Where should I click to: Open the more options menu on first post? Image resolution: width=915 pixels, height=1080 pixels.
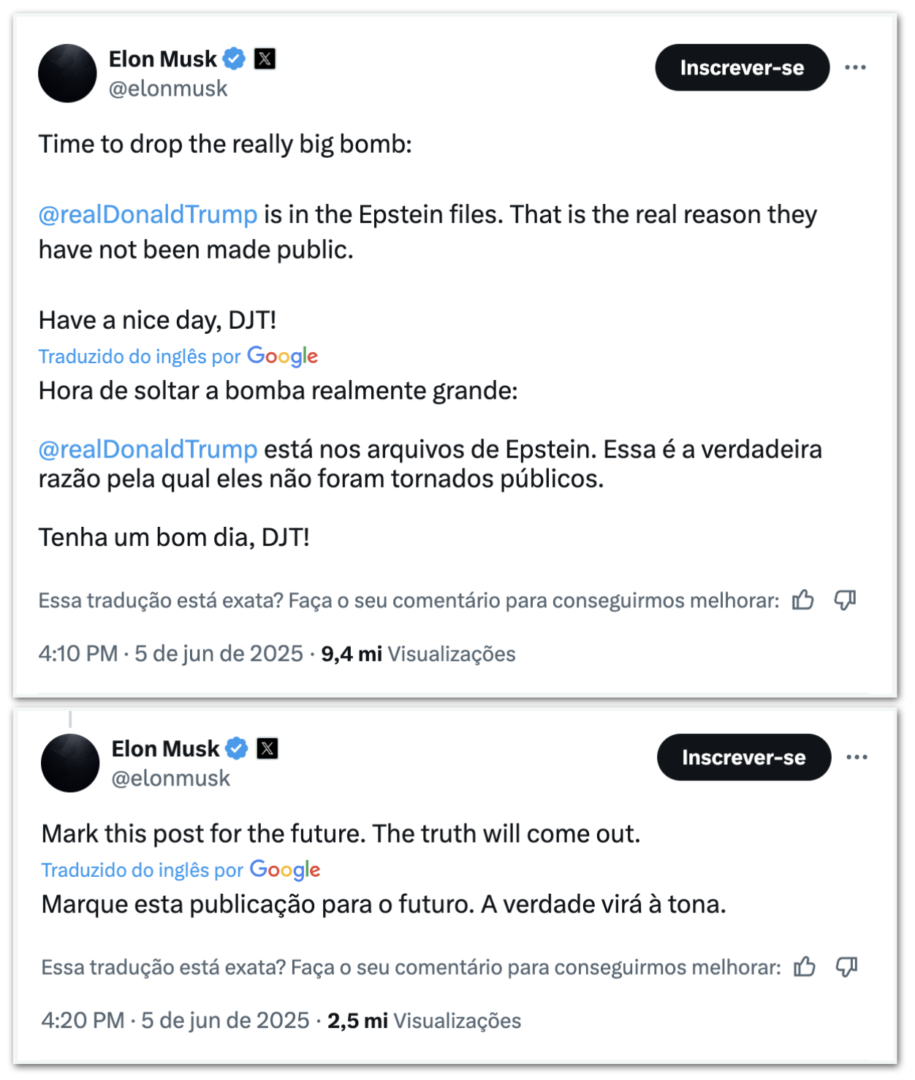(855, 68)
